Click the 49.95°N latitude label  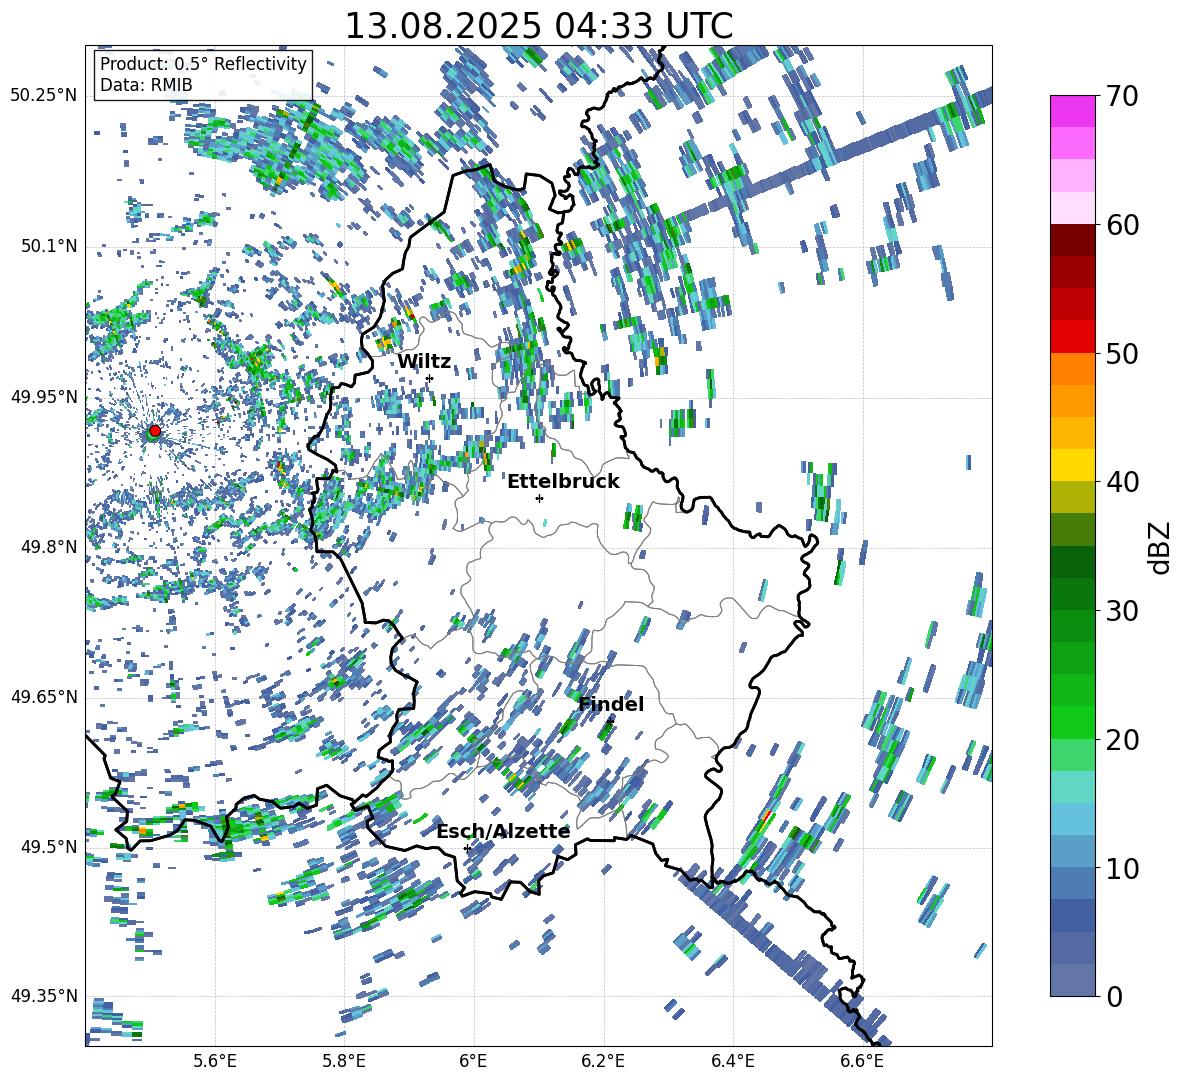[44, 396]
